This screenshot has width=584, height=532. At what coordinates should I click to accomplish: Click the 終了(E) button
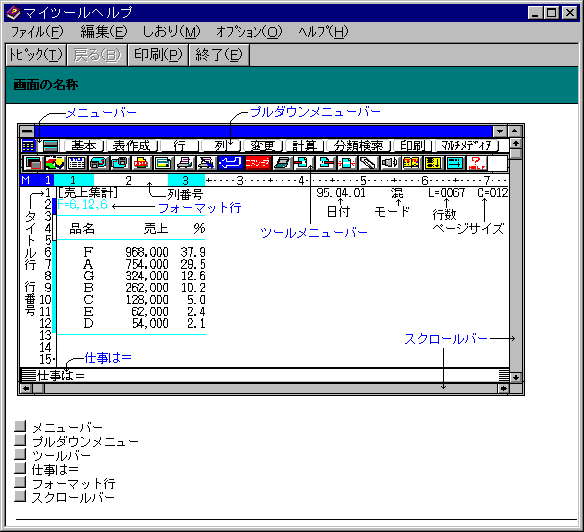pyautogui.click(x=219, y=55)
